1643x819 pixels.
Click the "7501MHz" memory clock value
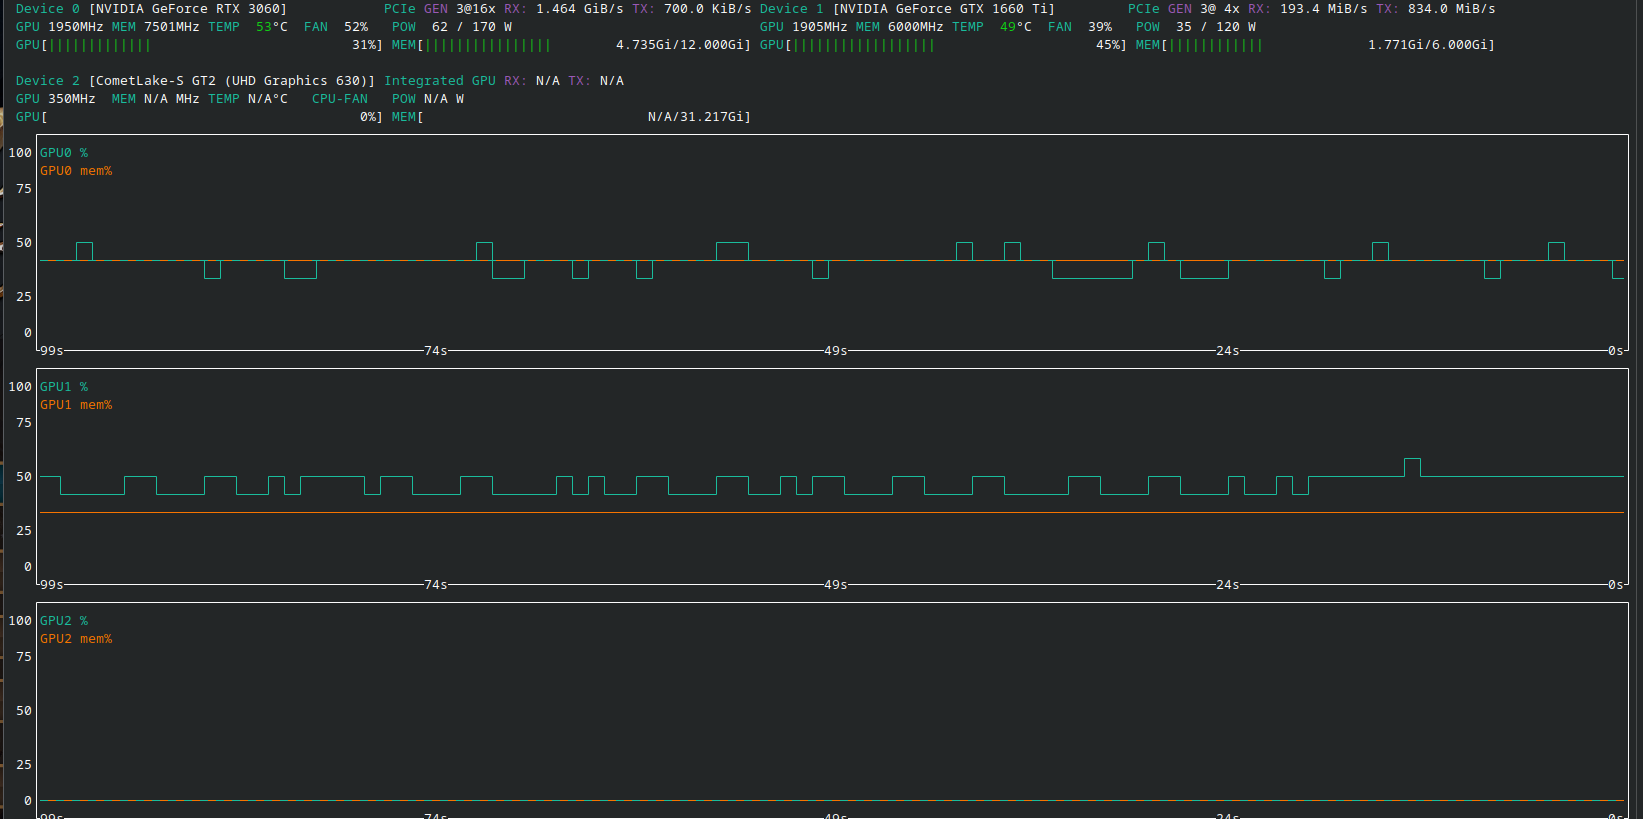pos(172,27)
